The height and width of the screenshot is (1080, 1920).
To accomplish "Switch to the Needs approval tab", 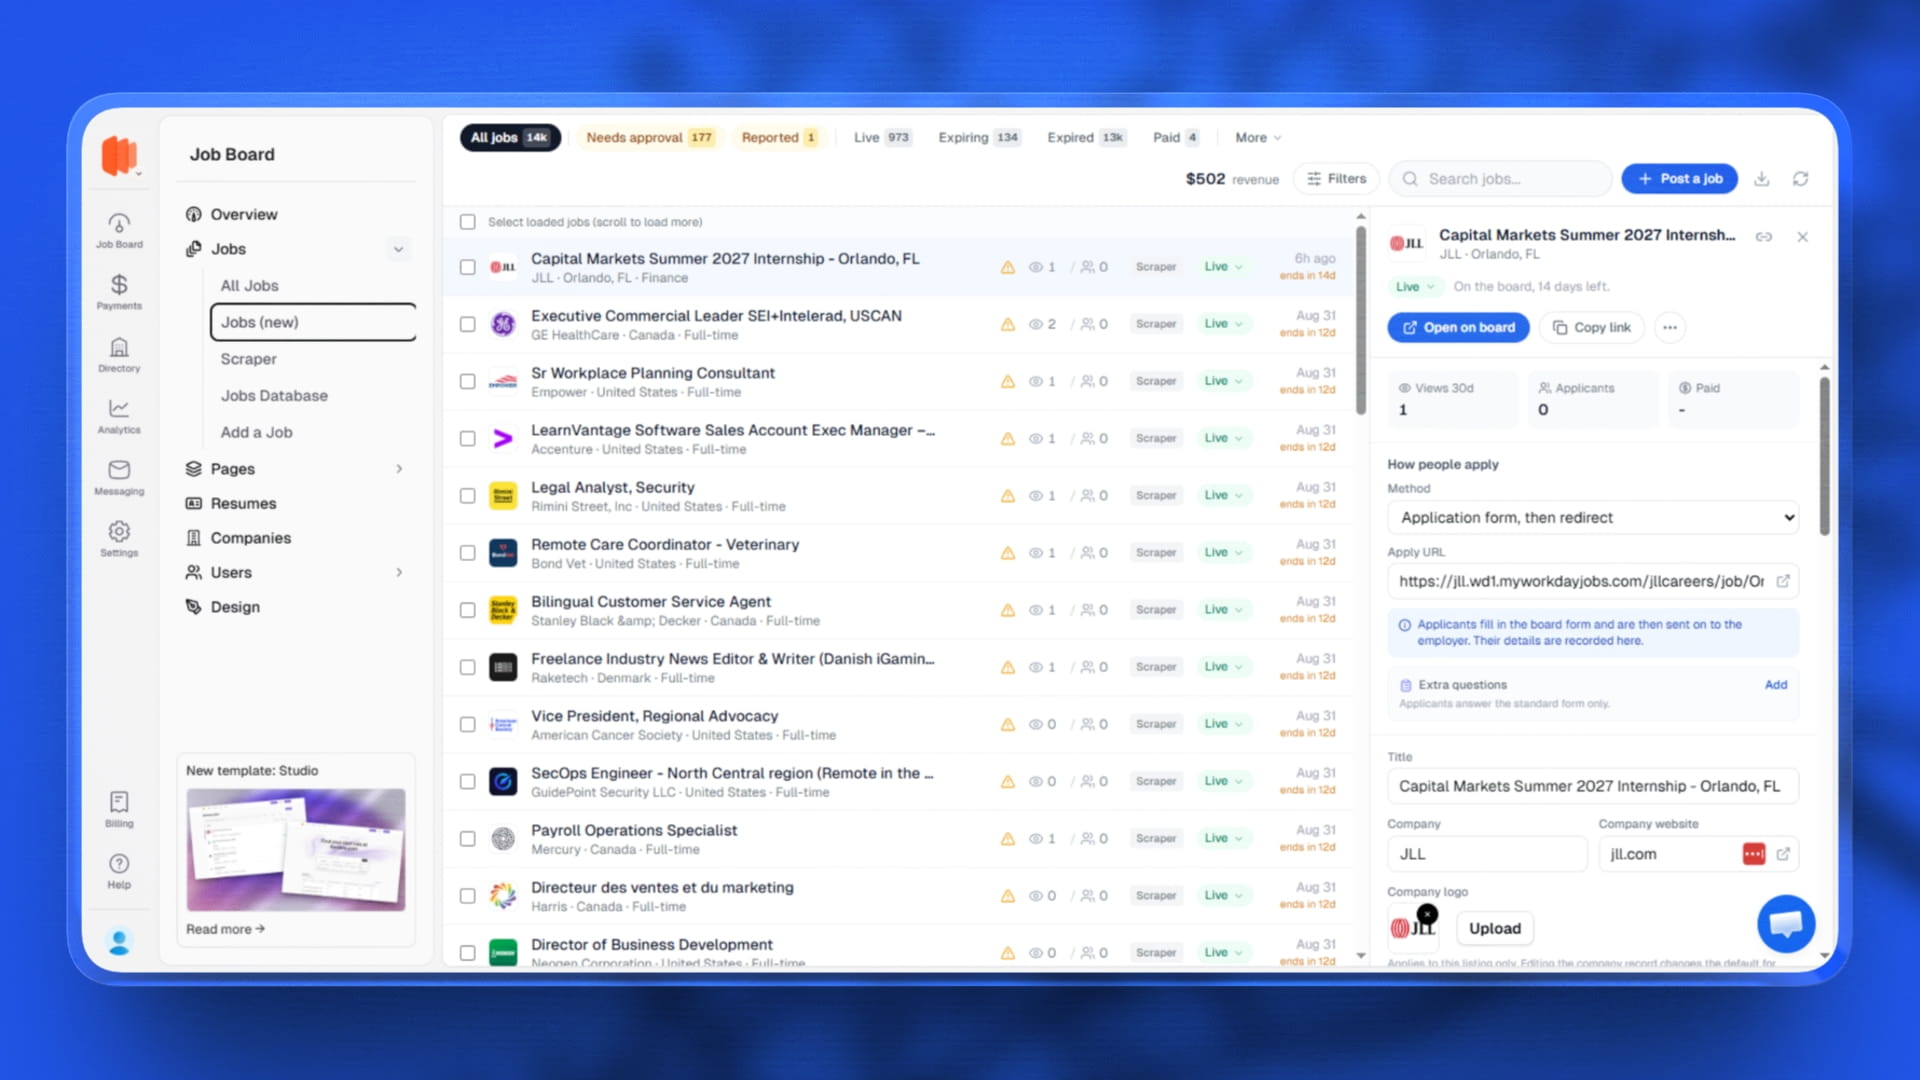I will pyautogui.click(x=649, y=138).
